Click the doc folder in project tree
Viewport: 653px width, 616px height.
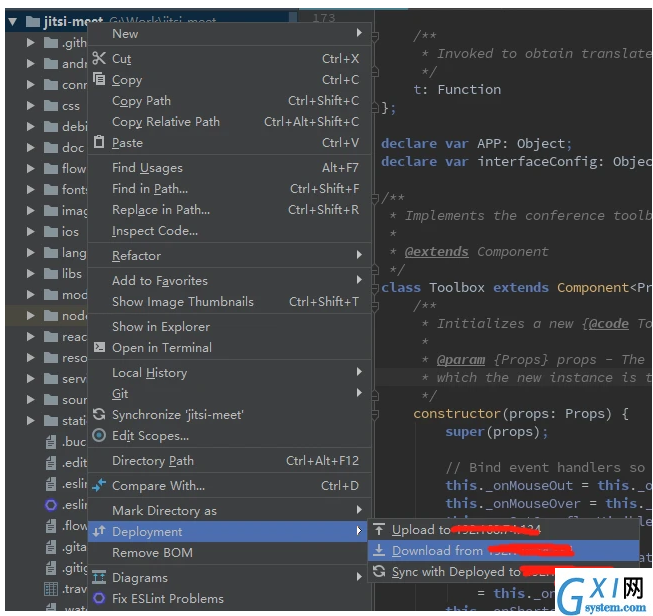64,147
